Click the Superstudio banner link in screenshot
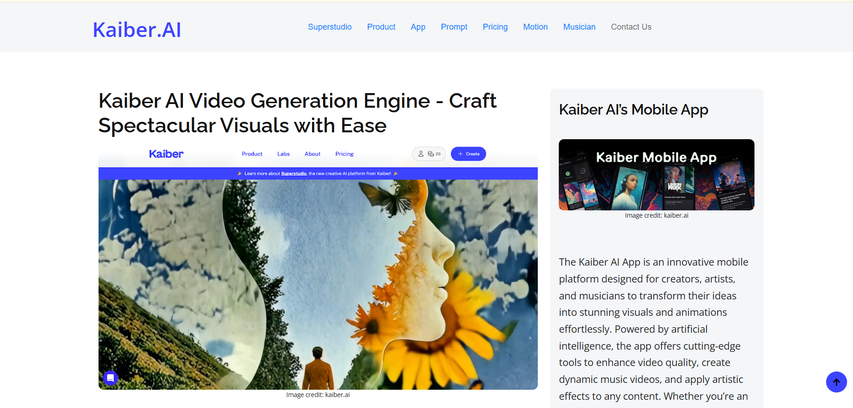 coord(293,174)
